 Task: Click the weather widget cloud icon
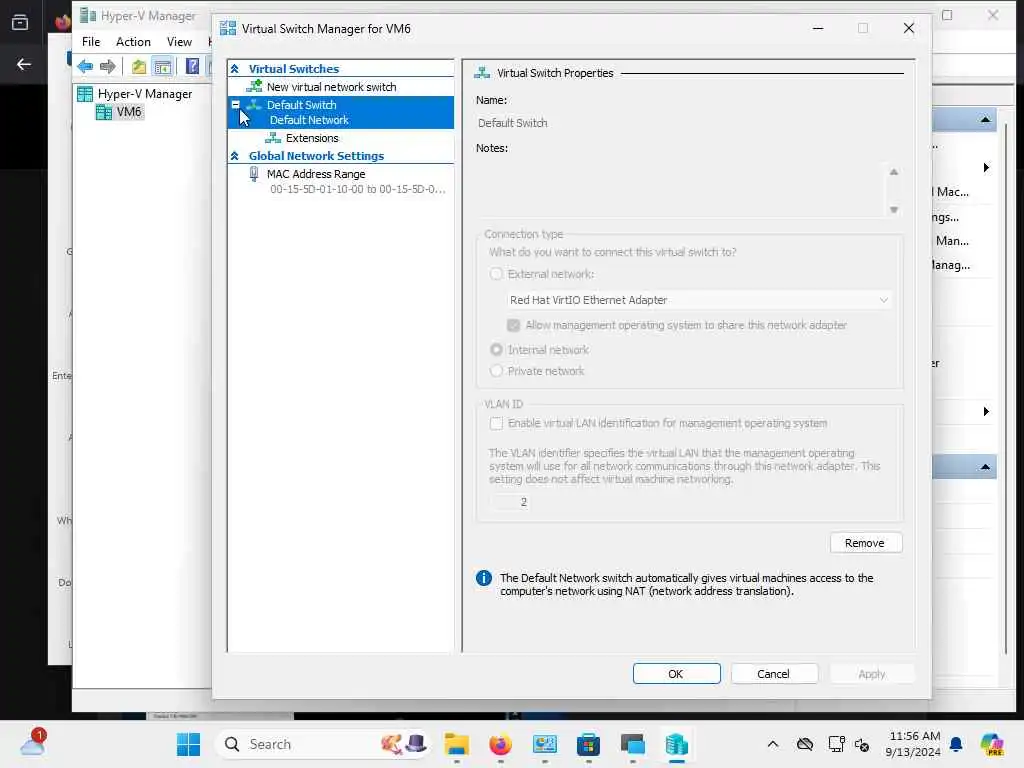pos(32,744)
